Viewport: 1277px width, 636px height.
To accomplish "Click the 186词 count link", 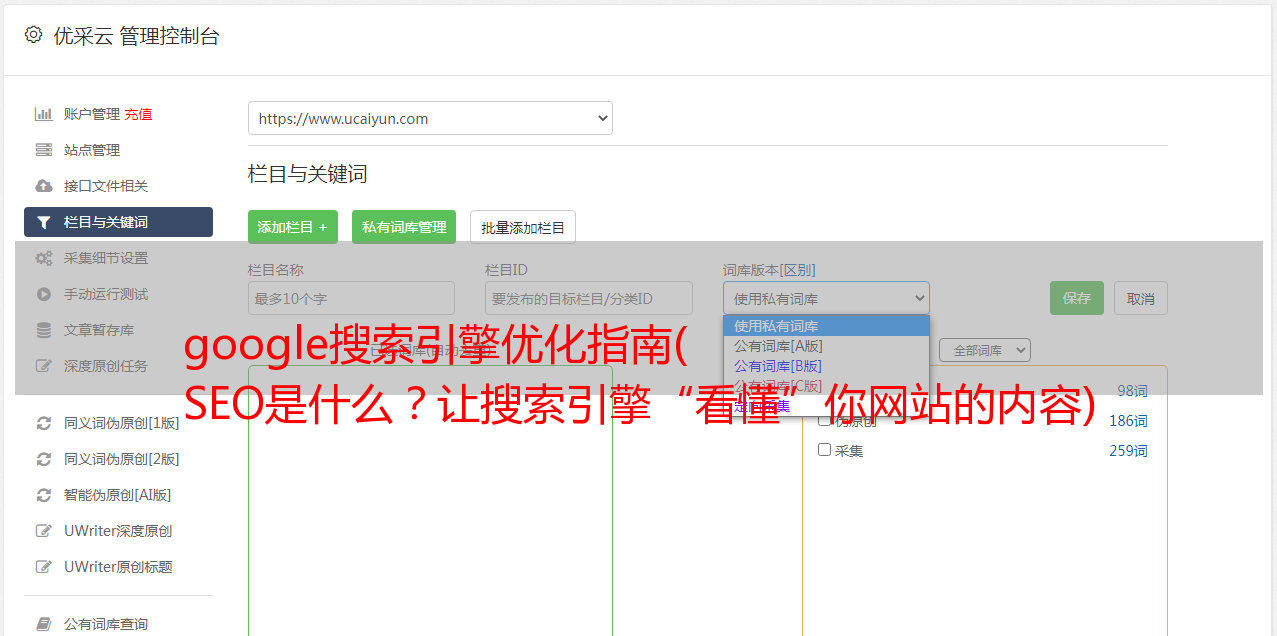I will point(1128,421).
